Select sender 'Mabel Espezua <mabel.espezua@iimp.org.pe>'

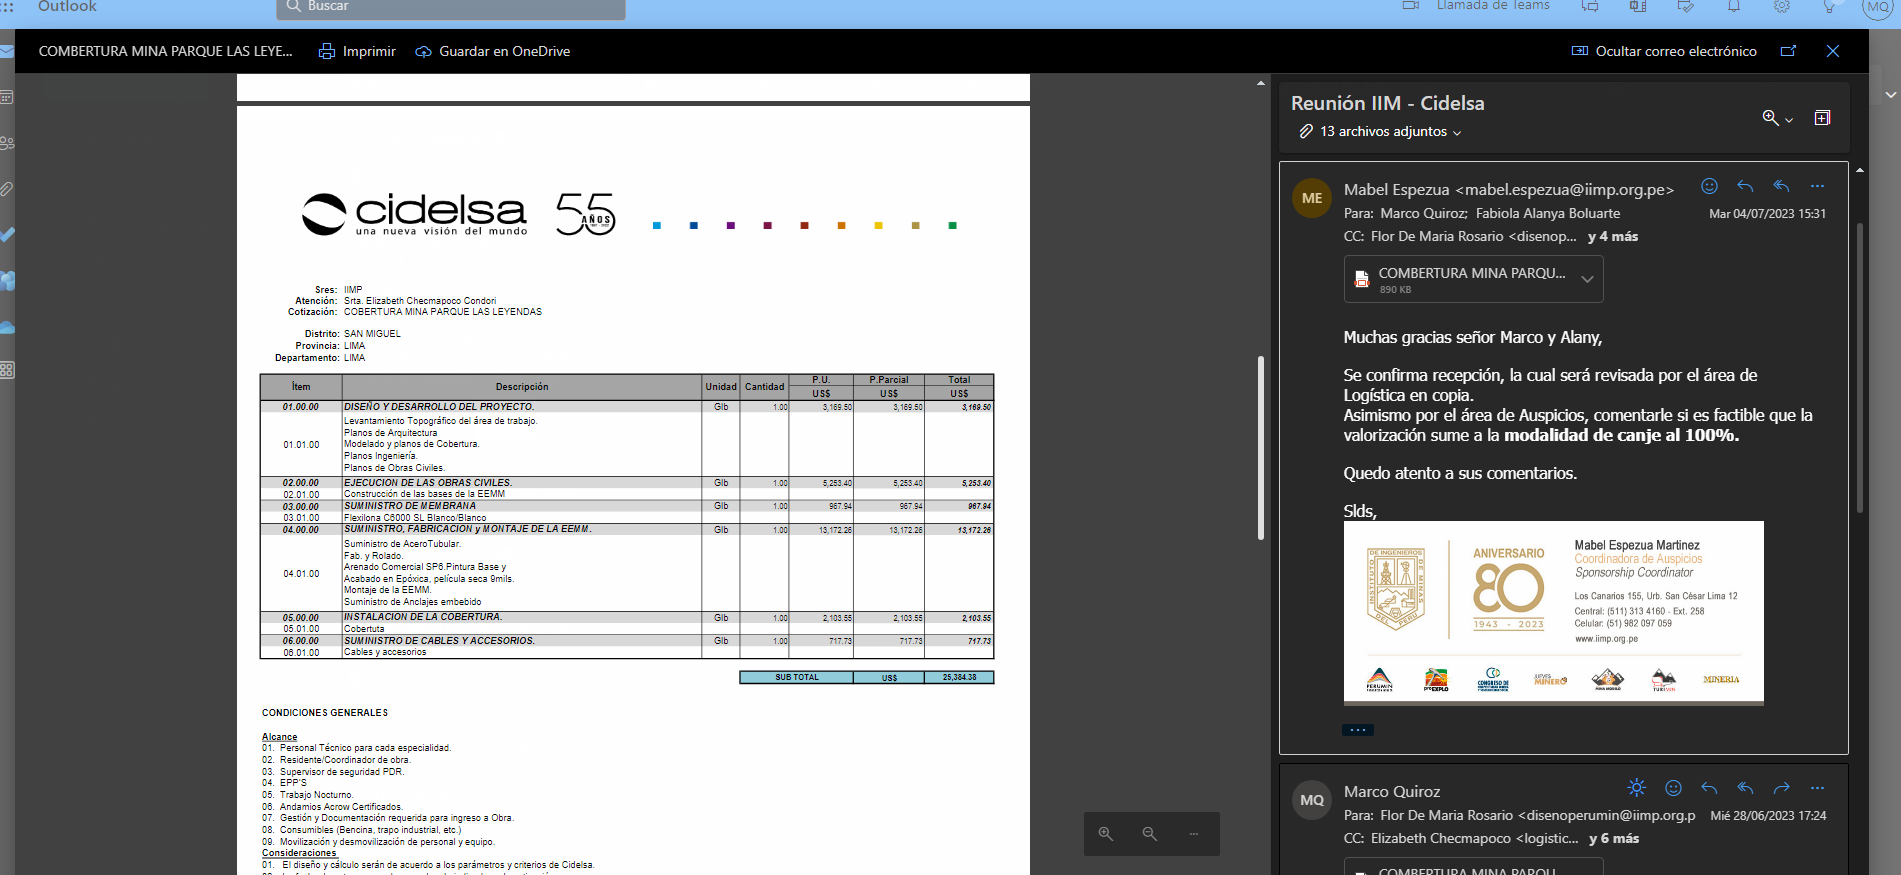[x=1509, y=190]
